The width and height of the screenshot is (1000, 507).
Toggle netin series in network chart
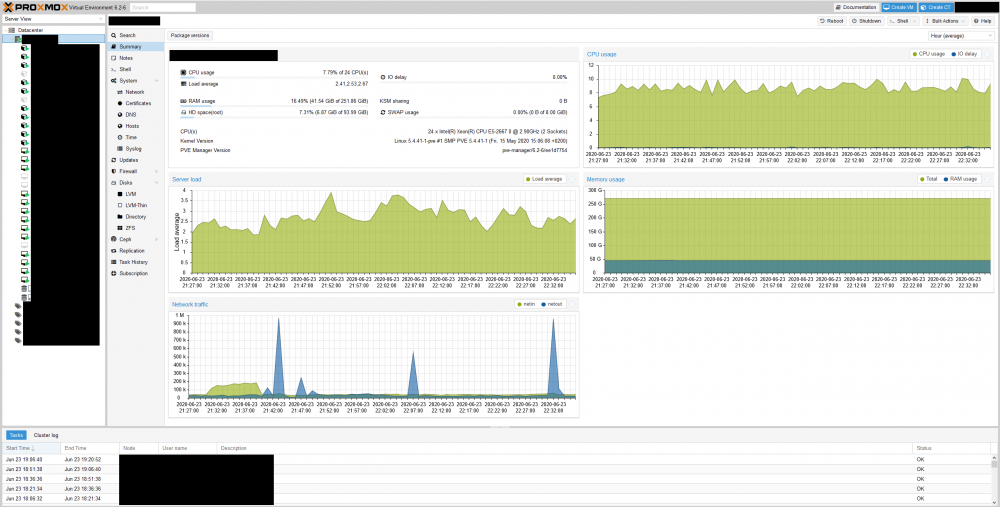tap(526, 304)
